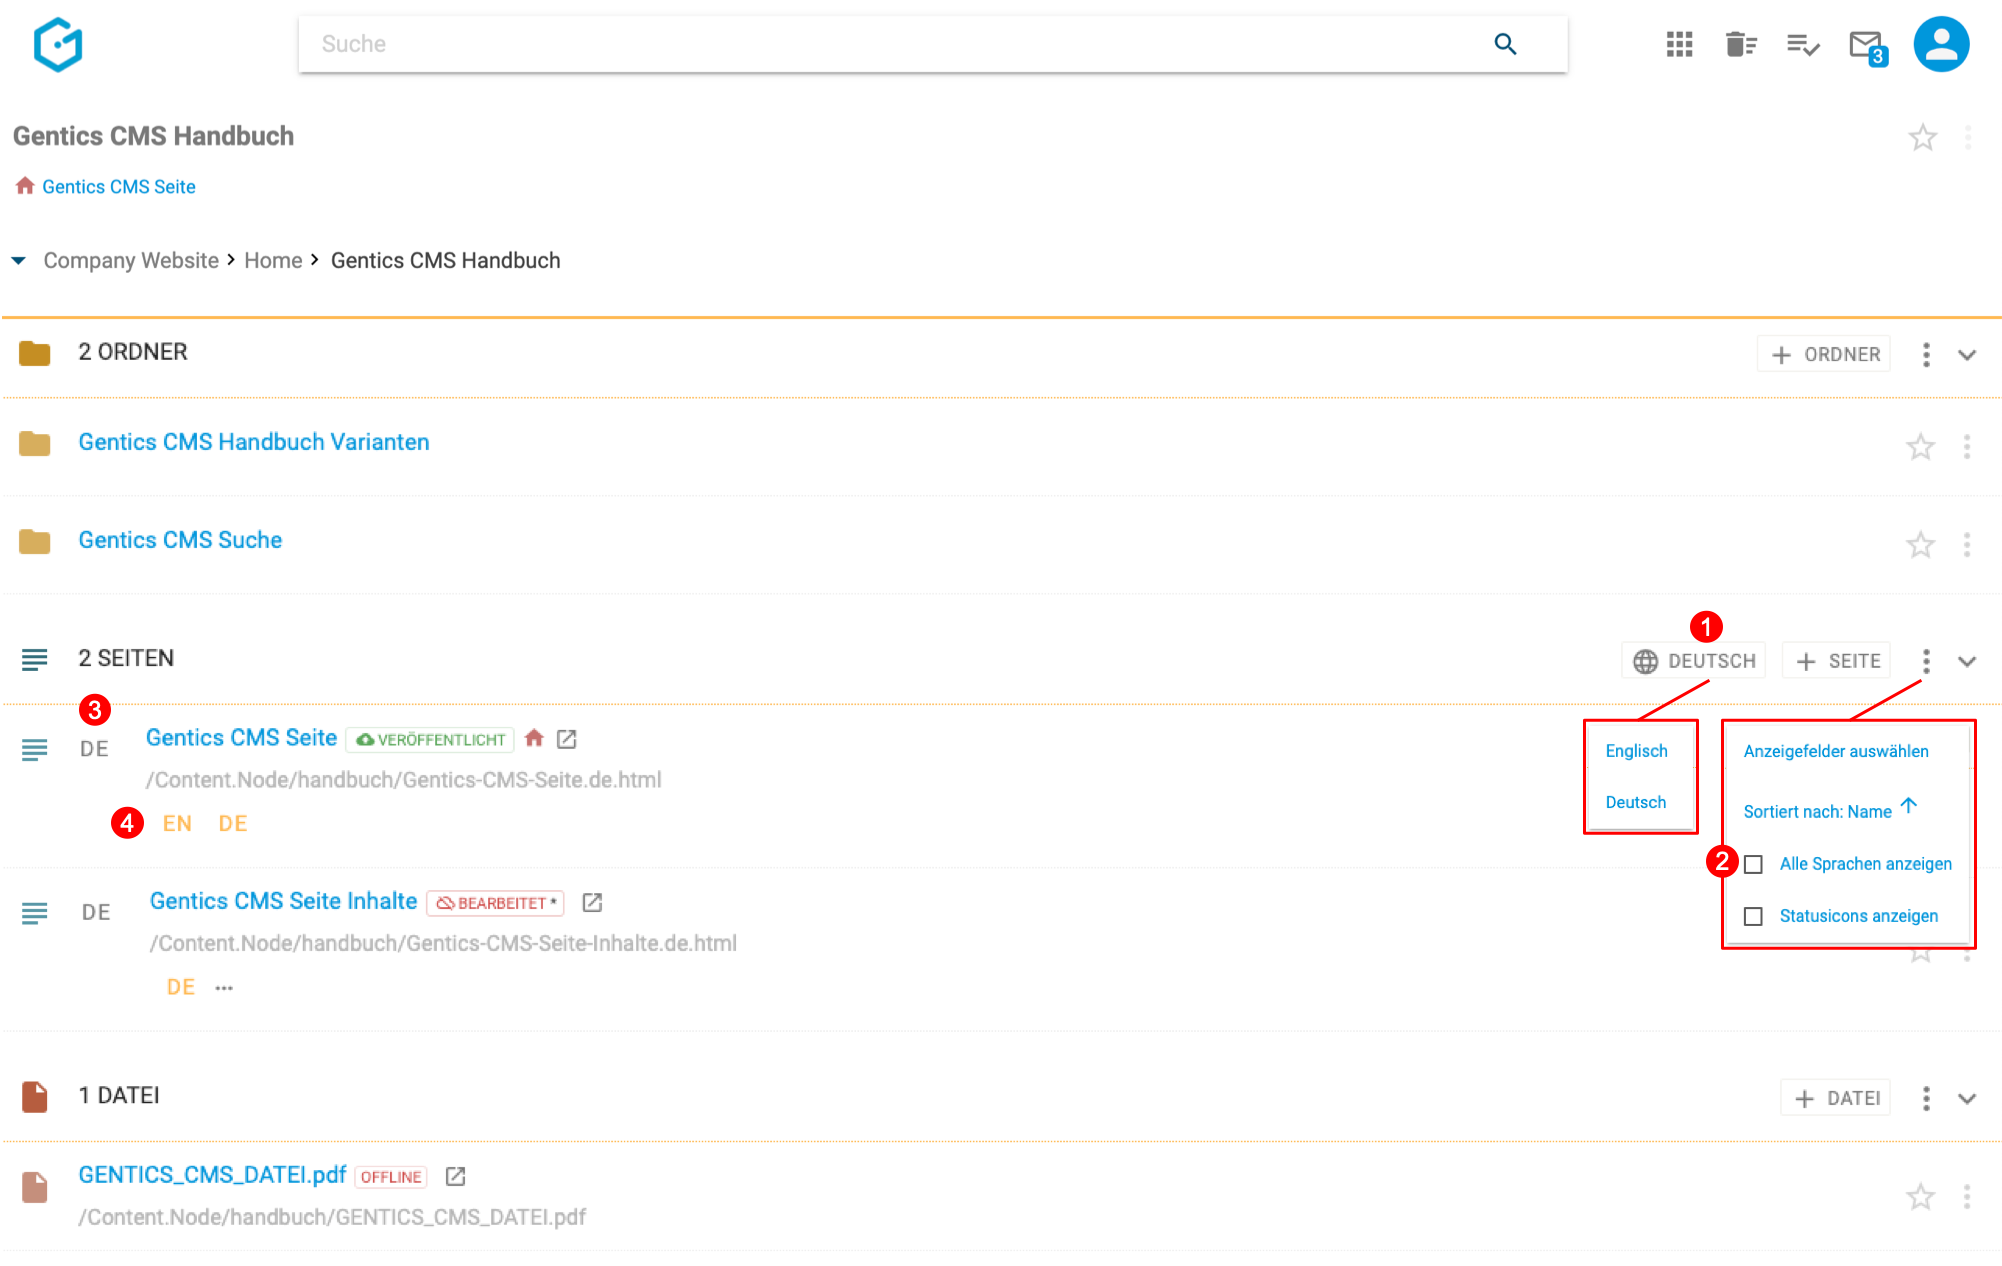Open GENTICS_CMS_DATEI.pdf external link icon
Viewport: 2002px width, 1266px height.
click(x=455, y=1176)
